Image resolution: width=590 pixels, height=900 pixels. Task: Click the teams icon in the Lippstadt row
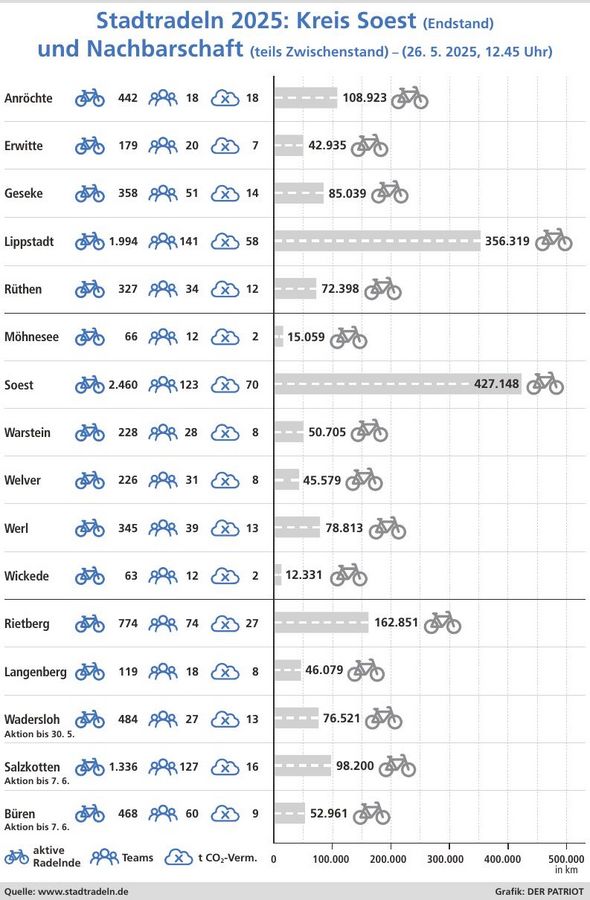[x=163, y=242]
